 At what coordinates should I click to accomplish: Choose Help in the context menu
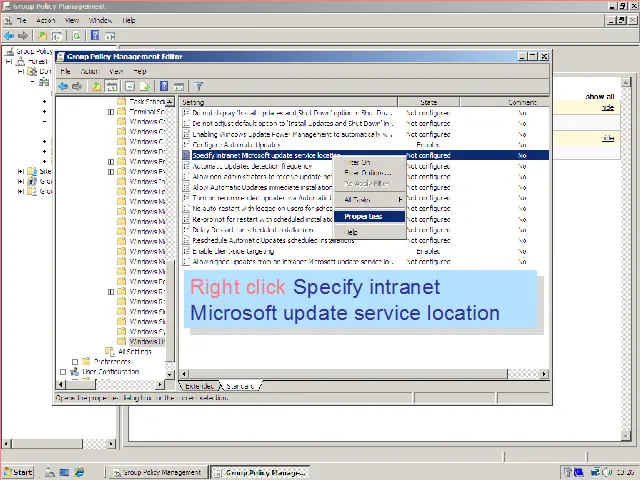tap(369, 232)
